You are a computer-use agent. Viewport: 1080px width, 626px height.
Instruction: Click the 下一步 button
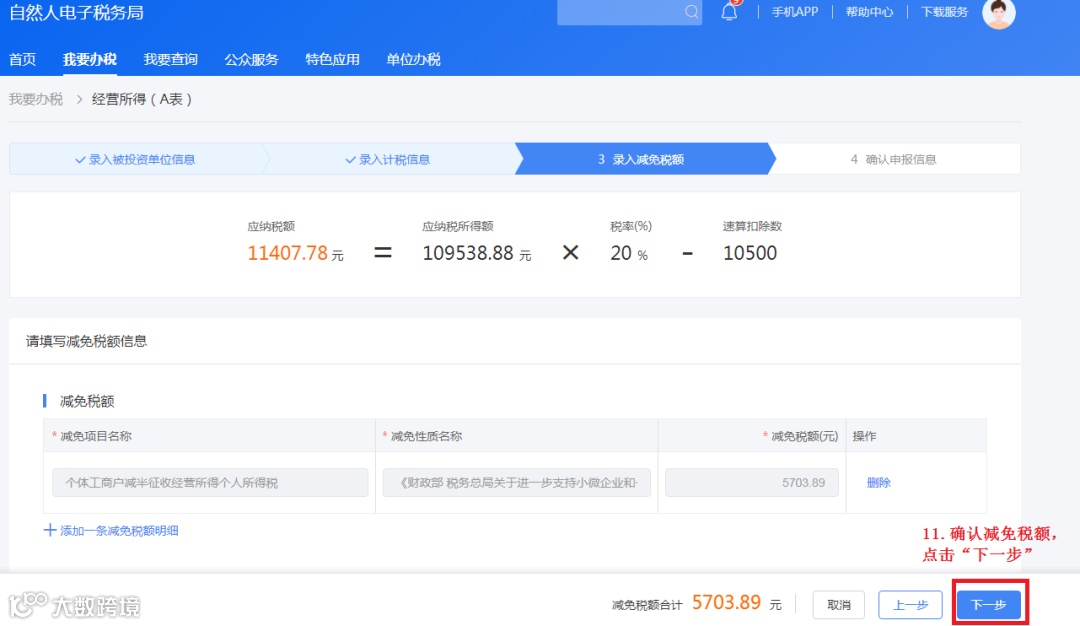[x=989, y=605]
